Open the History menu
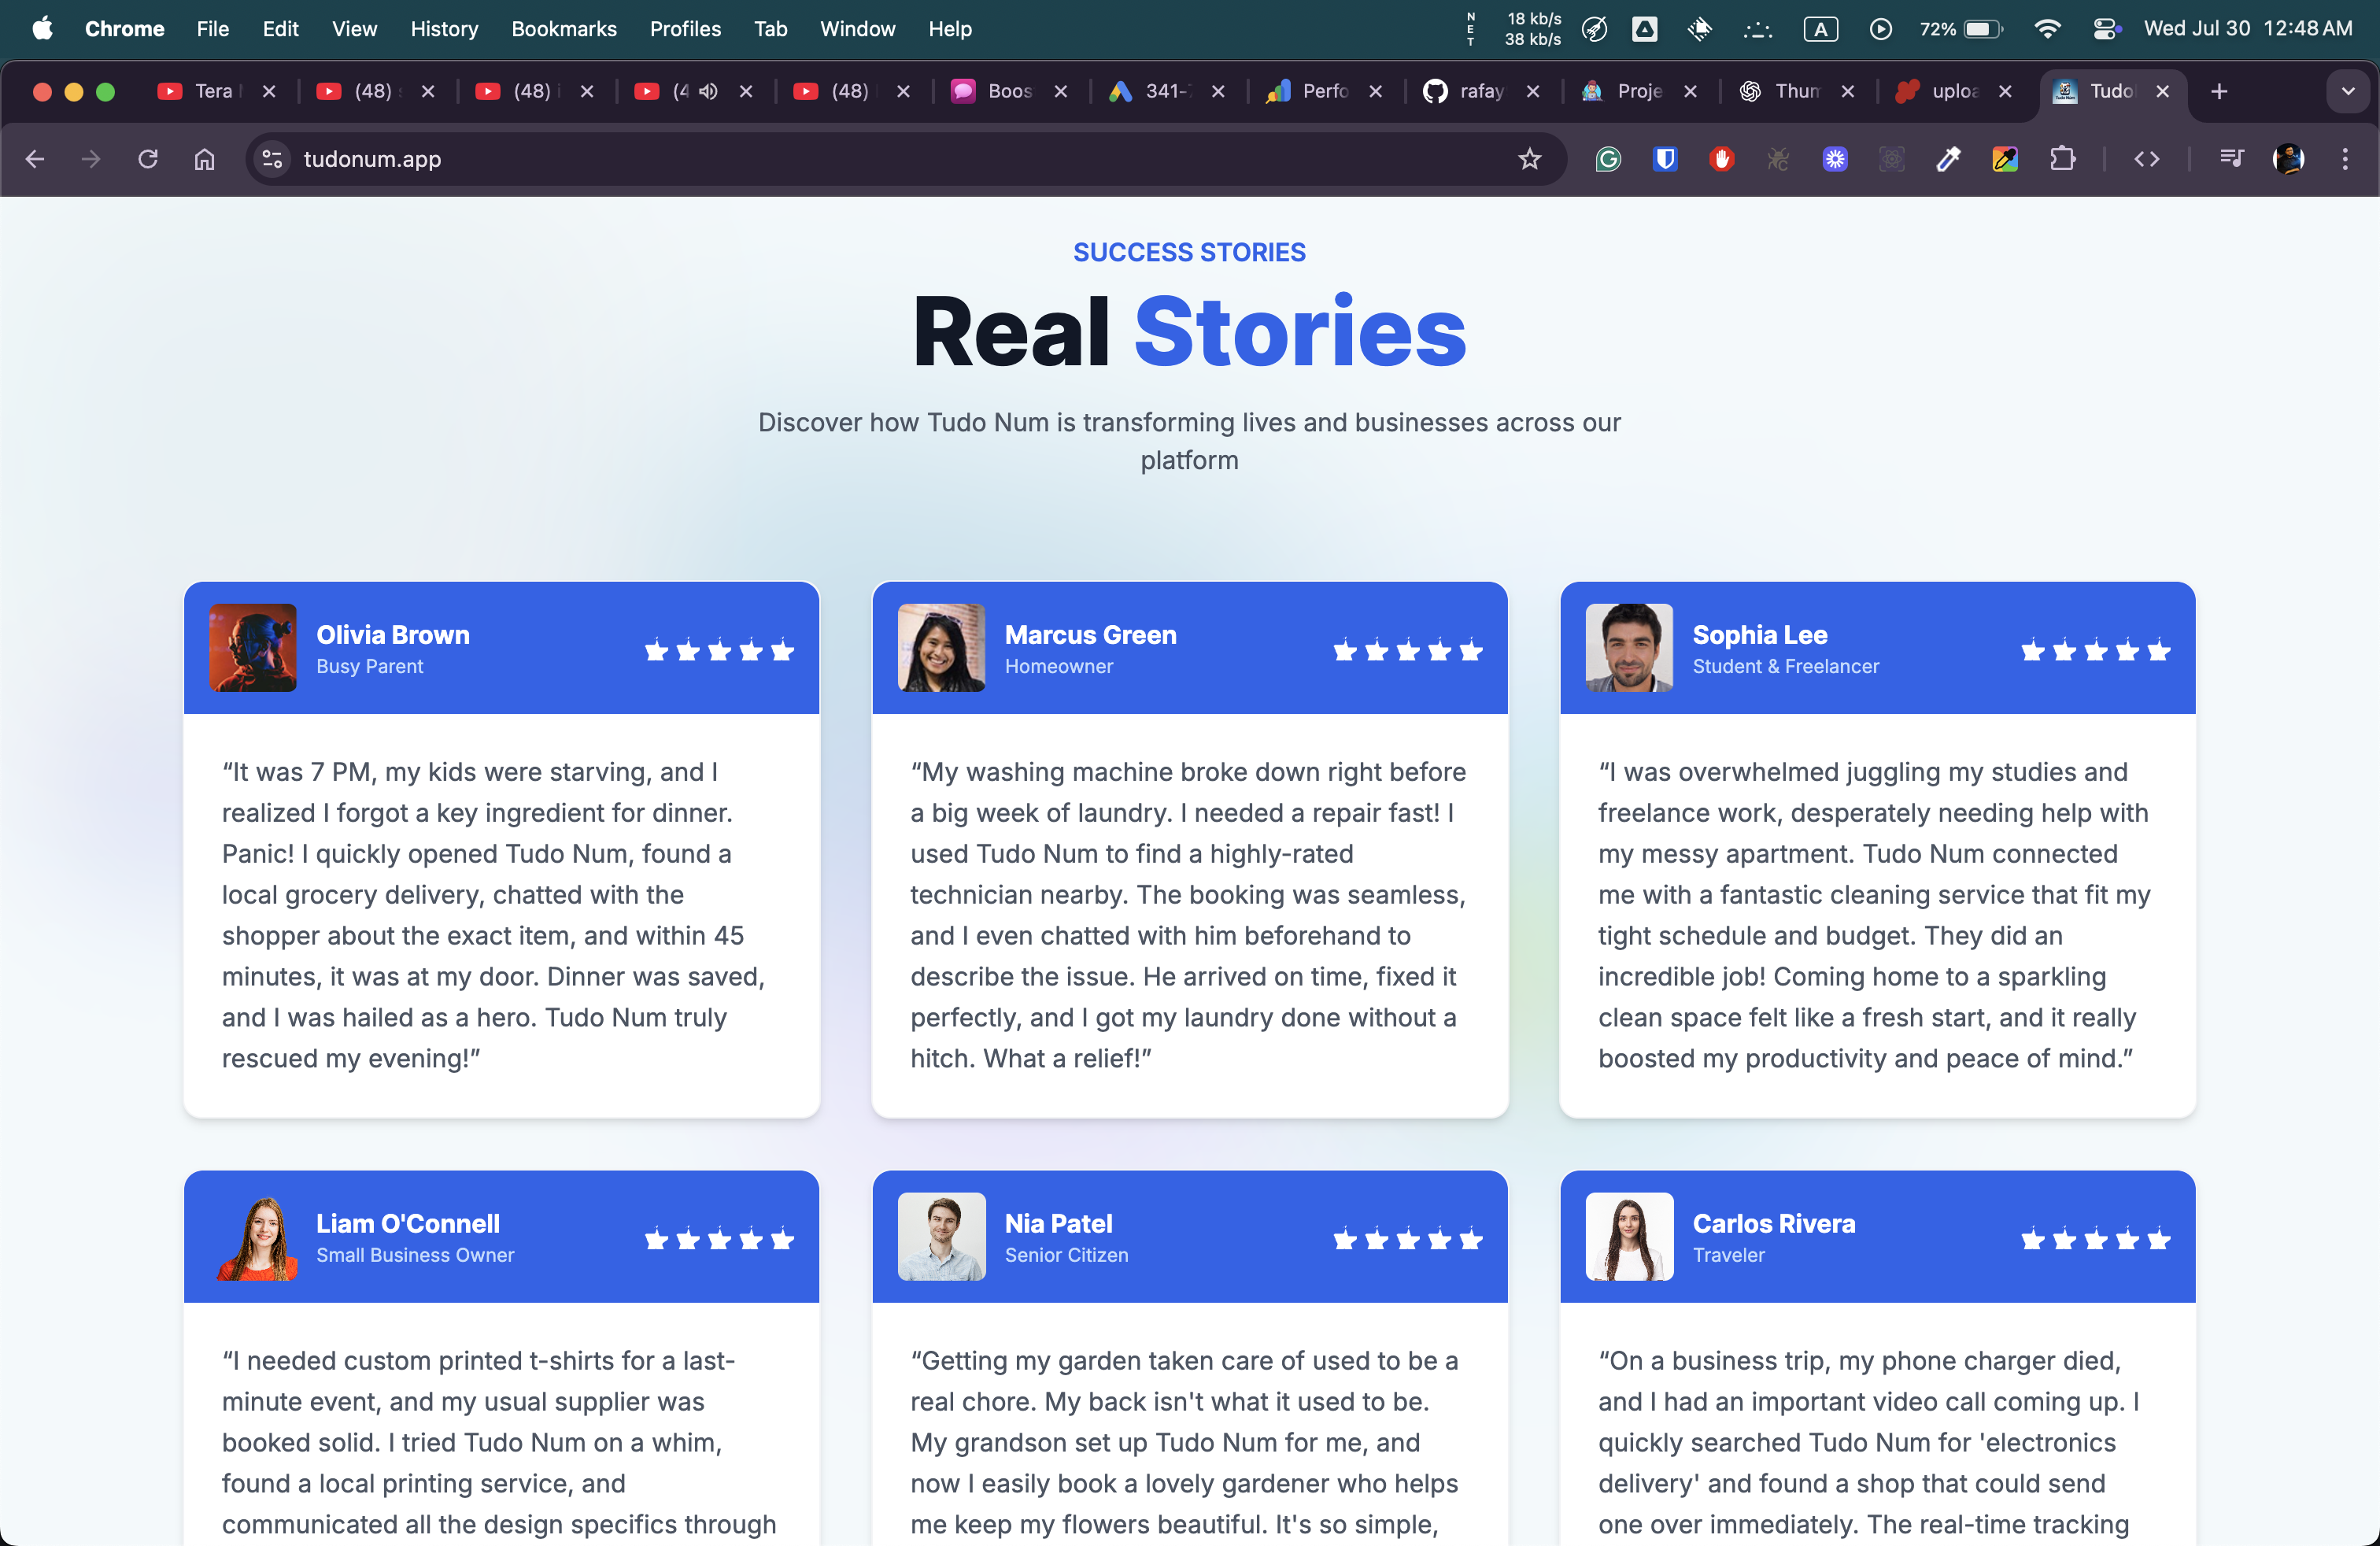The height and width of the screenshot is (1546, 2380). (444, 29)
